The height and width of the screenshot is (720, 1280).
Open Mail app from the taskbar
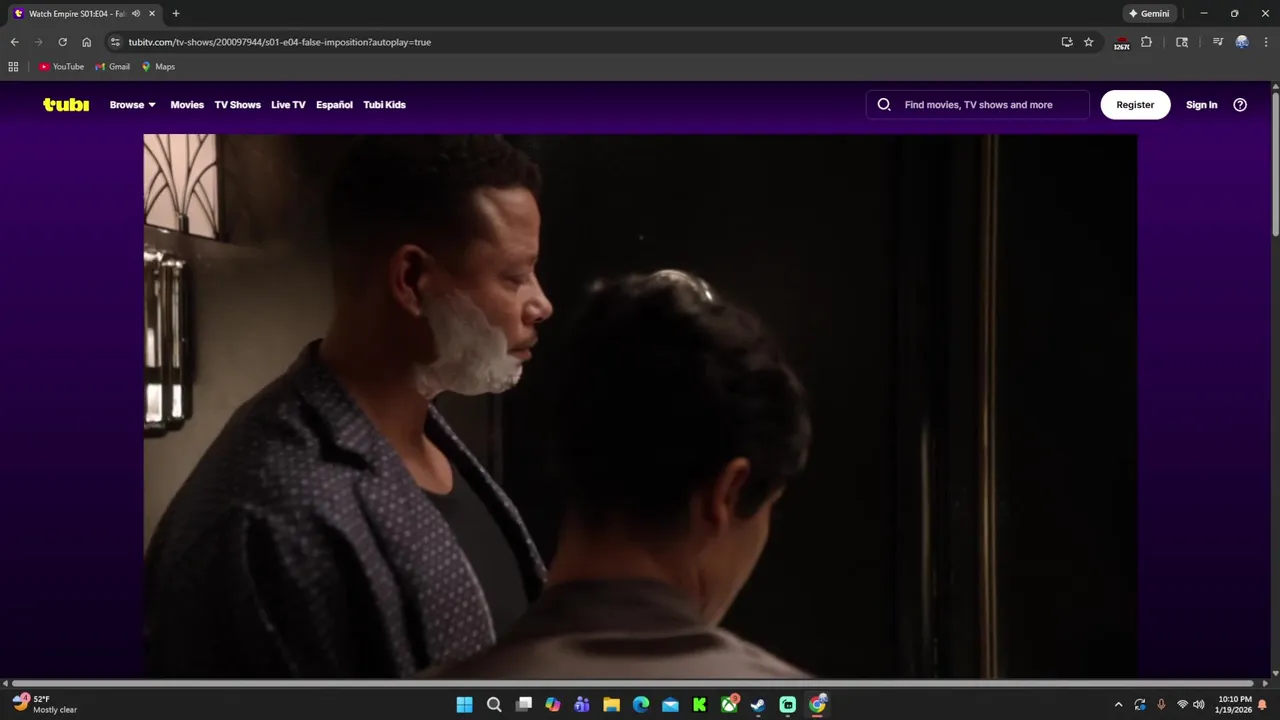pyautogui.click(x=670, y=705)
